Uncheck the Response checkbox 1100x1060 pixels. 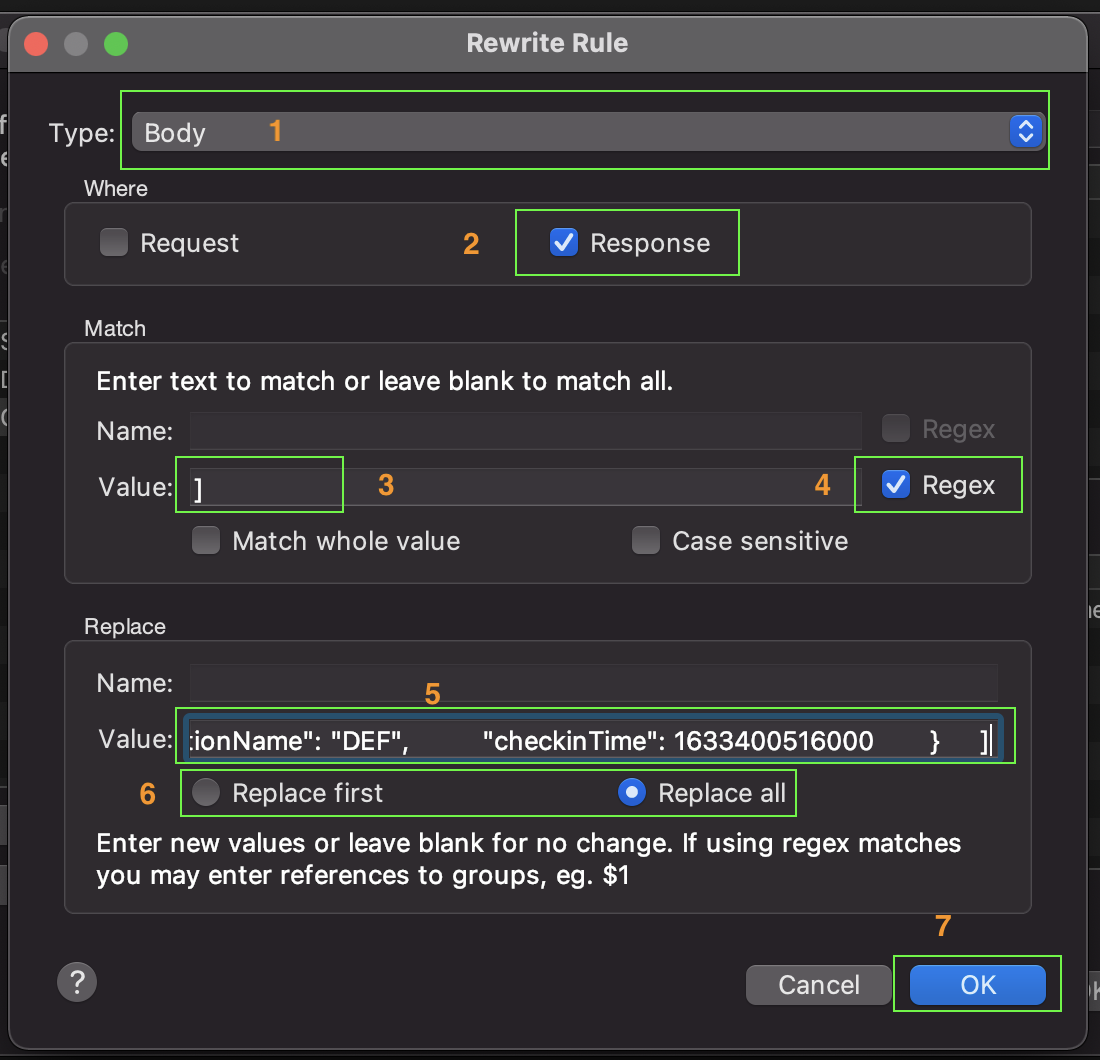tap(563, 243)
